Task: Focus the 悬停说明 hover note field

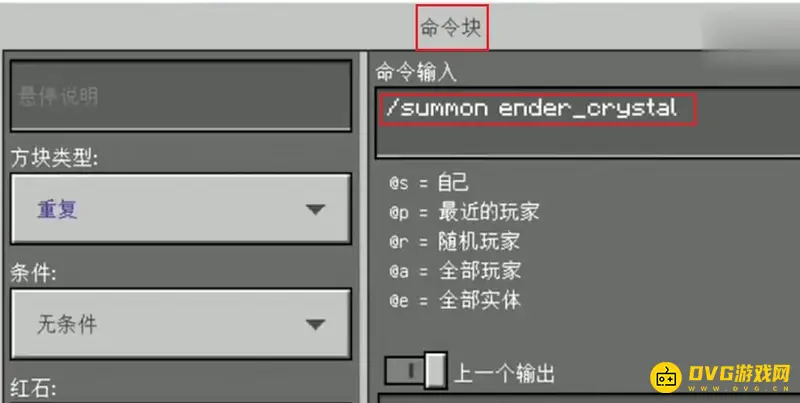Action: (181, 95)
